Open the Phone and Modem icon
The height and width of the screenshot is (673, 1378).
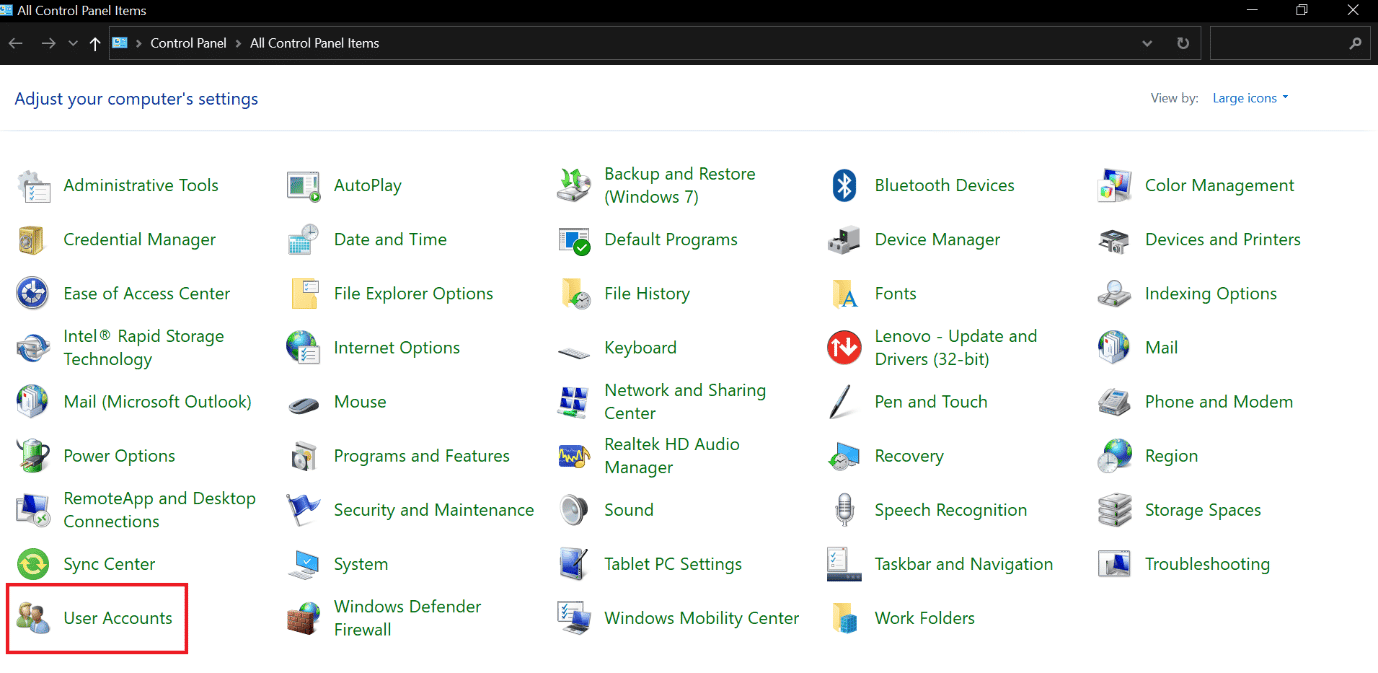pyautogui.click(x=1114, y=402)
